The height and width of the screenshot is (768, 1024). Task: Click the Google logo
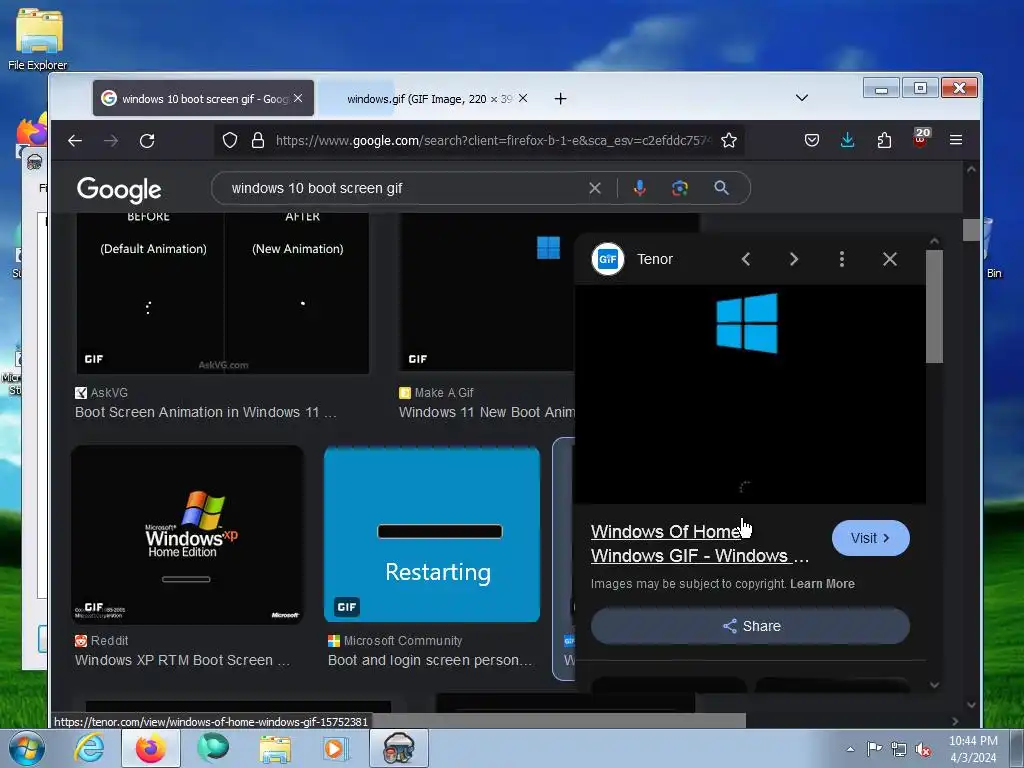[119, 189]
